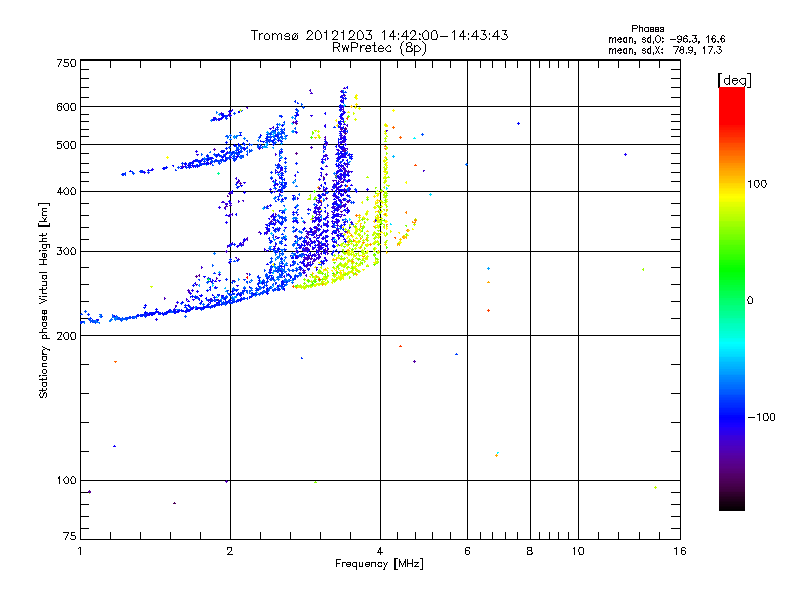Click the '[deg]' colorbar unit label
The height and width of the screenshot is (600, 800).
click(734, 80)
